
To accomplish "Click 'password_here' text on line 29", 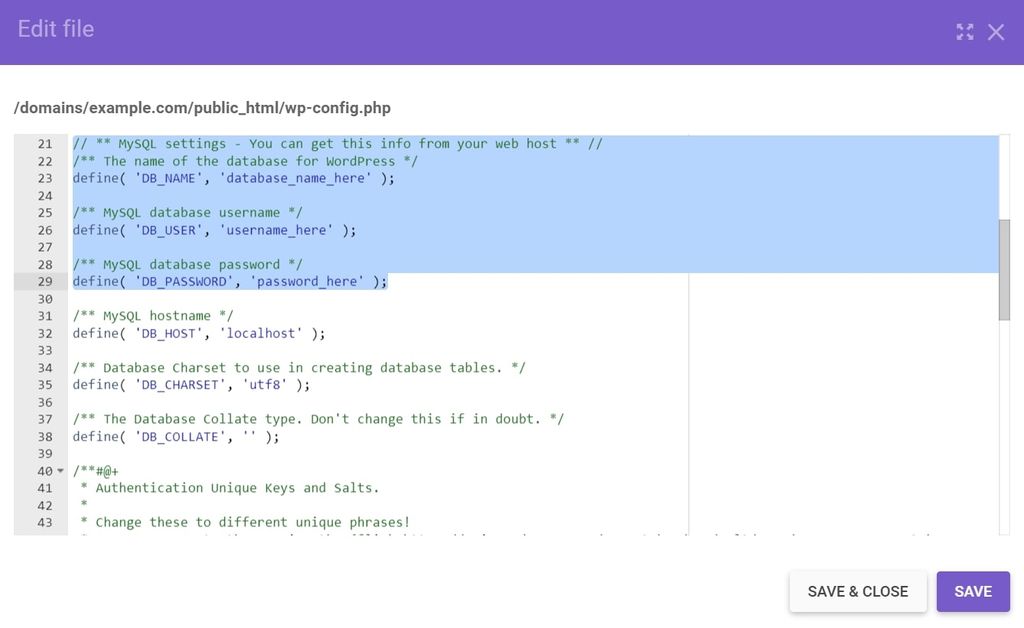I will (x=307, y=281).
